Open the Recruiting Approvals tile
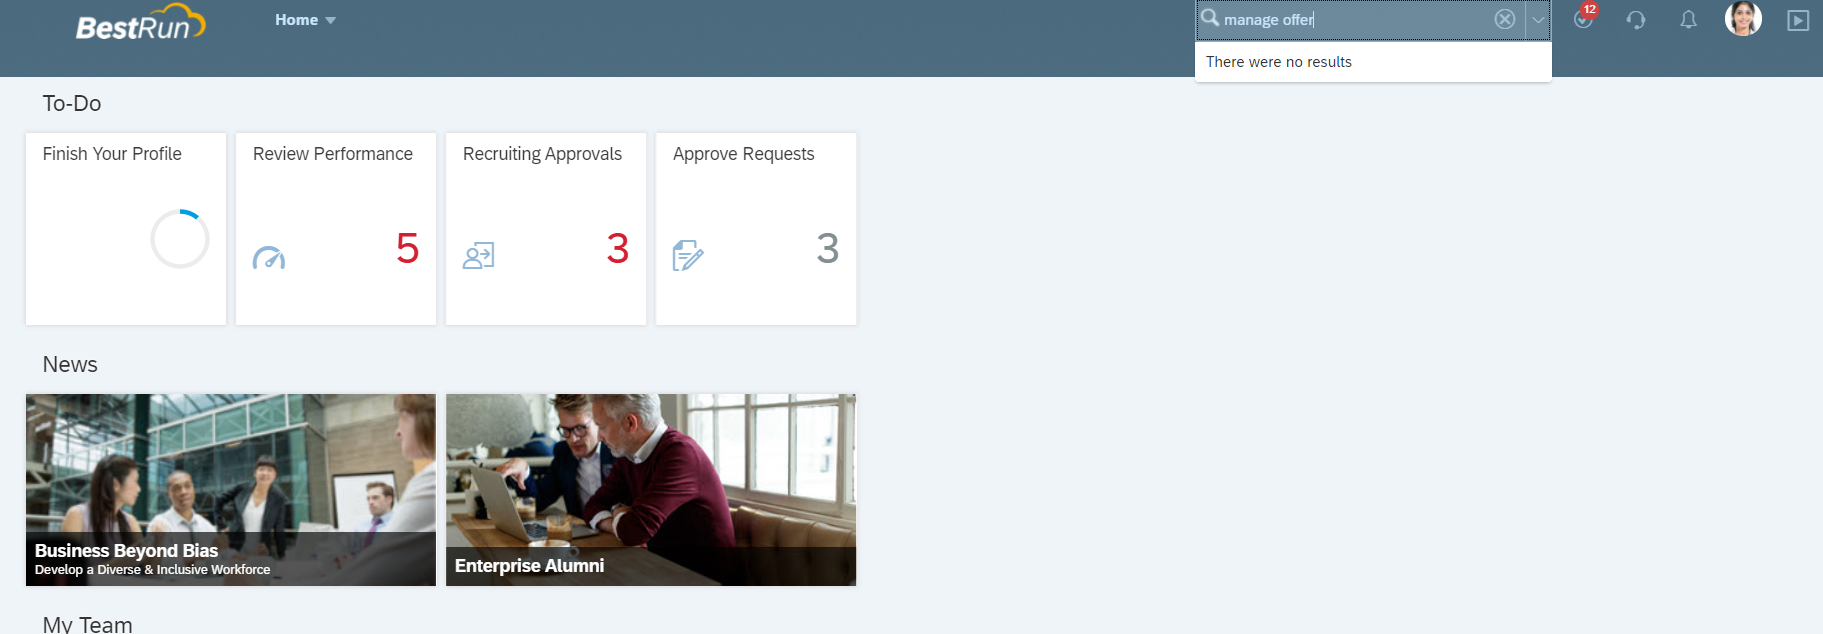 pos(546,229)
